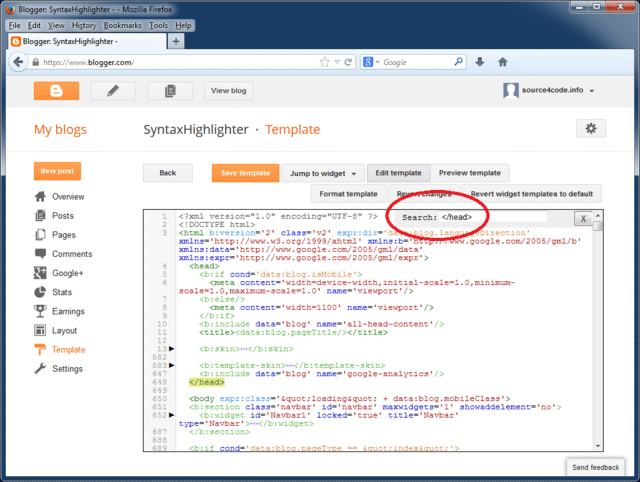Click the Settings wrench icon
Image resolution: width=640 pixels, height=482 pixels.
point(40,369)
